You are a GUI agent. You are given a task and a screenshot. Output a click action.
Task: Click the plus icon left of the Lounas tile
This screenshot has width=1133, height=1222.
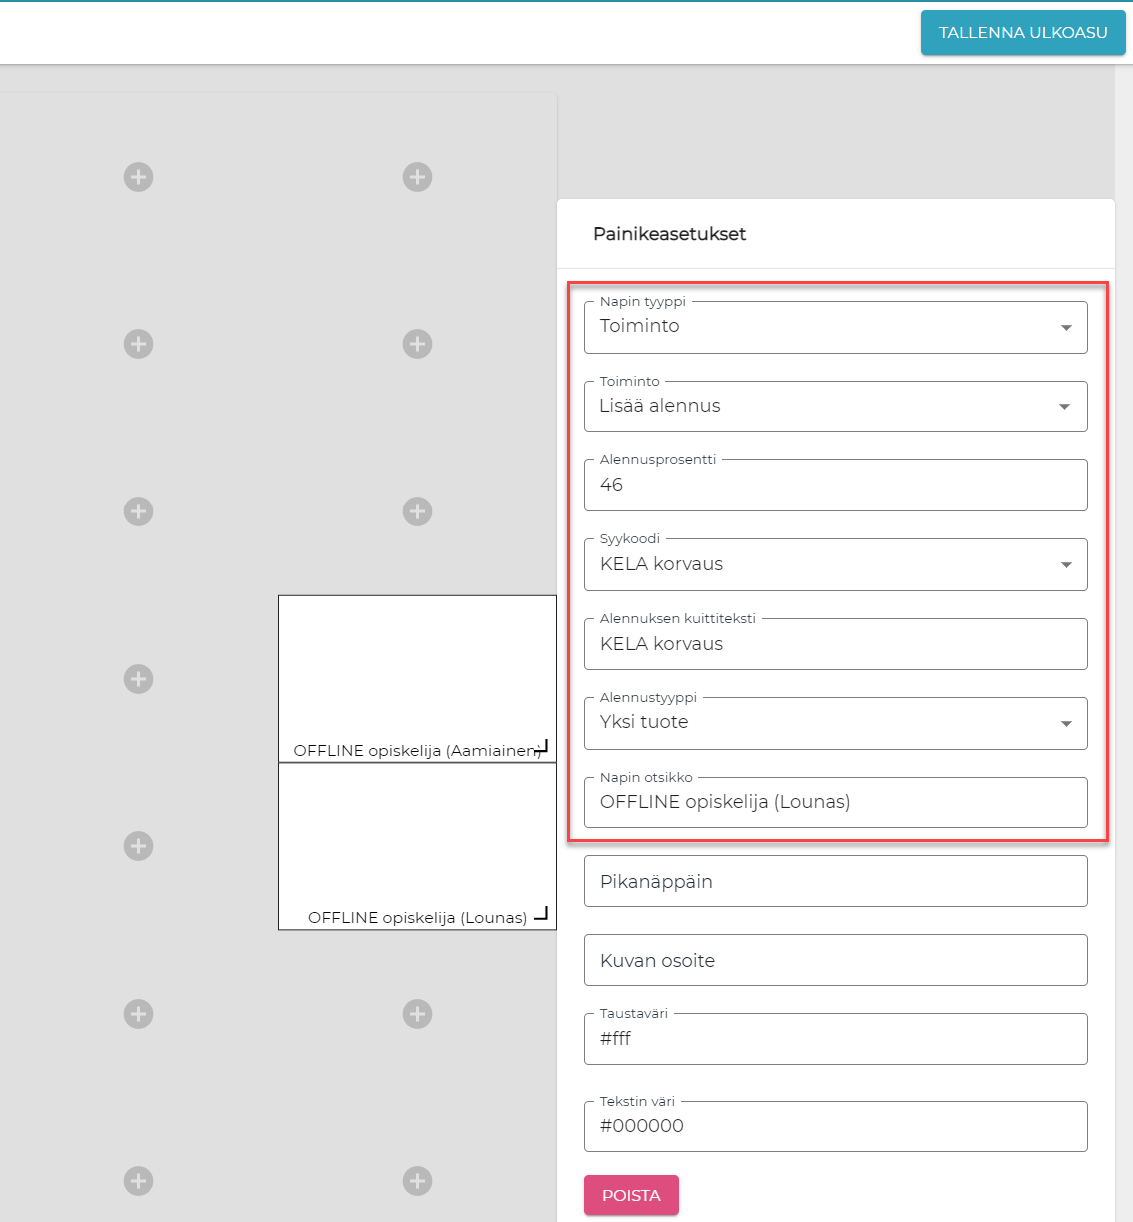pos(138,846)
